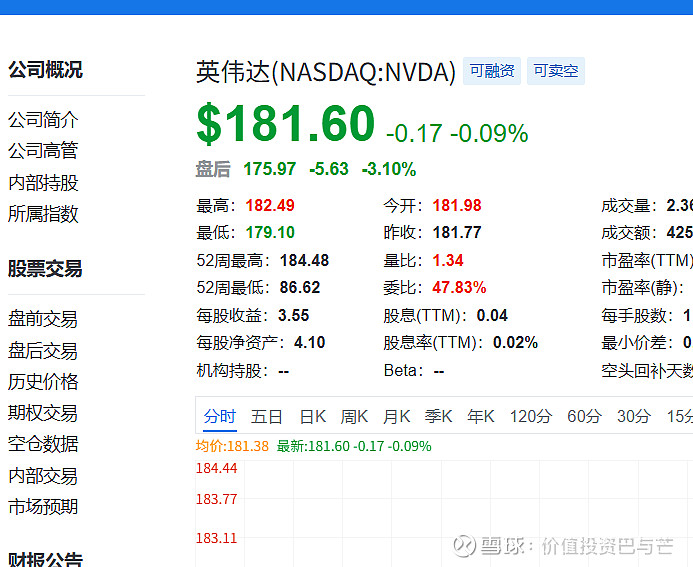Screen dimensions: 693x567
Task: Click the 183.77 chart axis label
Action: coord(217,499)
